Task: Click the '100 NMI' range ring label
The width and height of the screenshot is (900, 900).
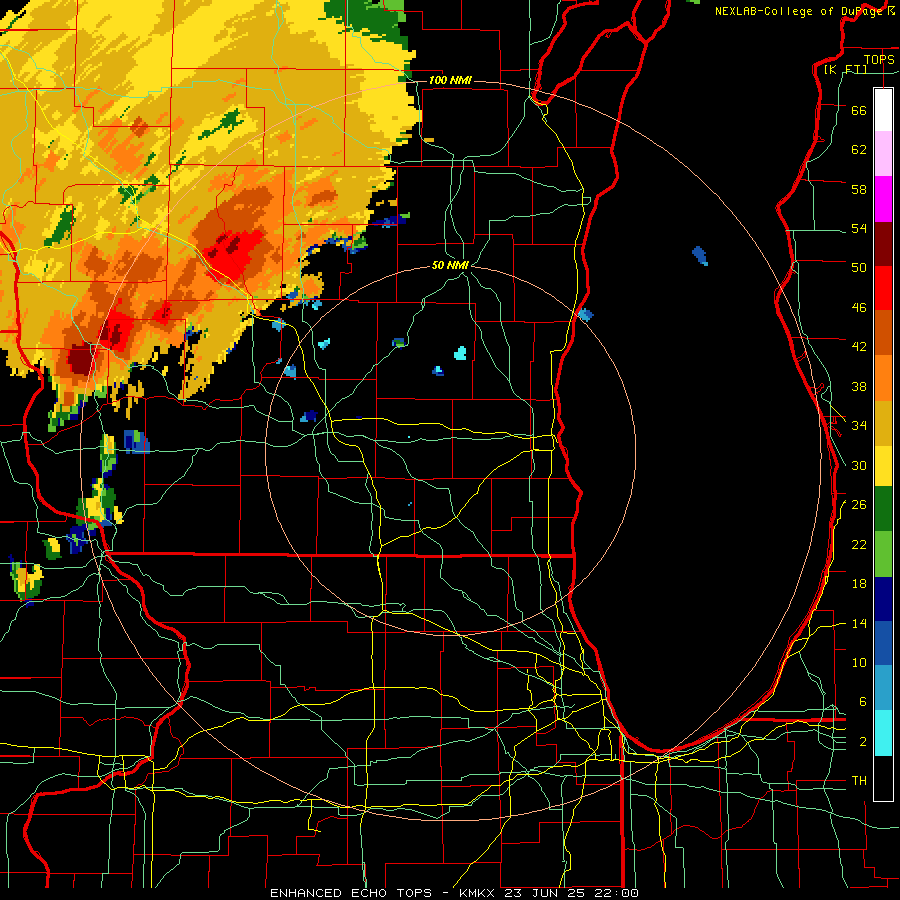Action: click(x=450, y=80)
